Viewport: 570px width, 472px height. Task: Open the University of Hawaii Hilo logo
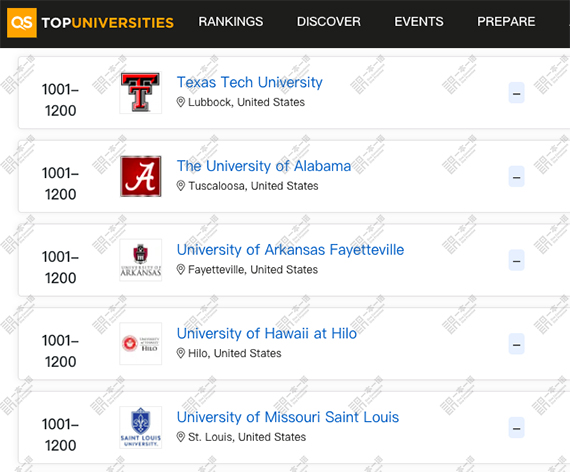pyautogui.click(x=141, y=344)
